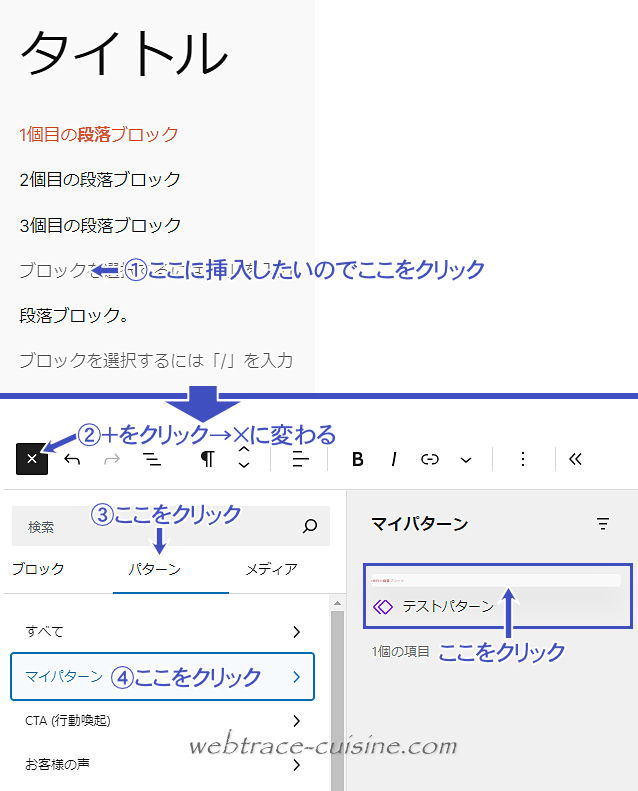
Task: Move block down with the down chevron
Action: coord(244,465)
